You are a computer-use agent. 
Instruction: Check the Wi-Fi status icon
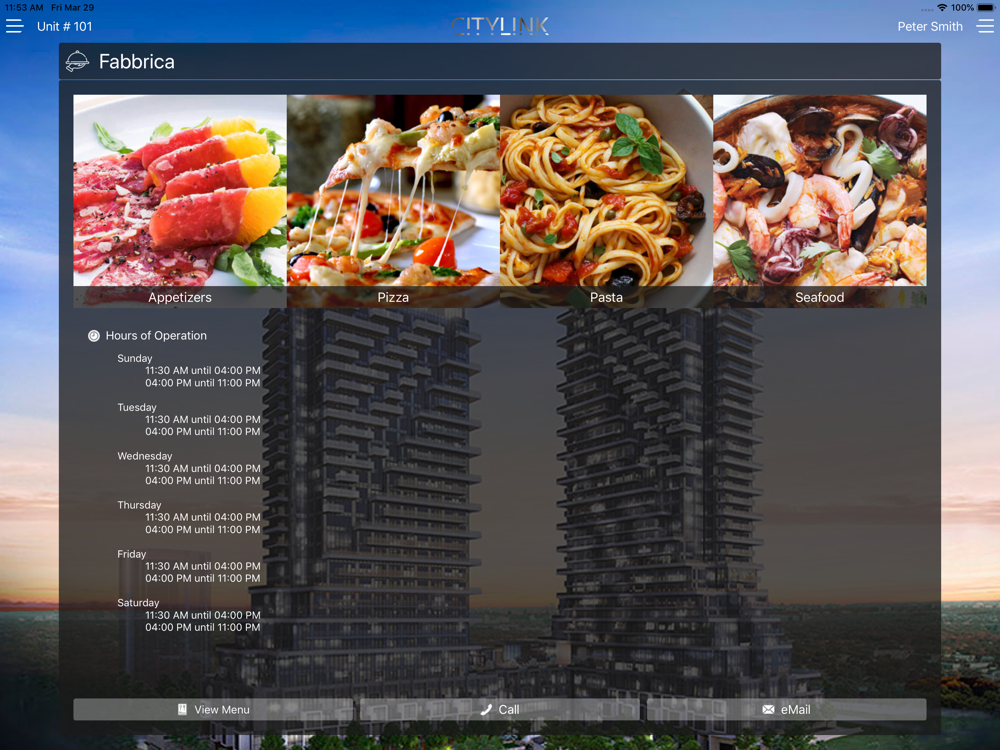(x=942, y=7)
